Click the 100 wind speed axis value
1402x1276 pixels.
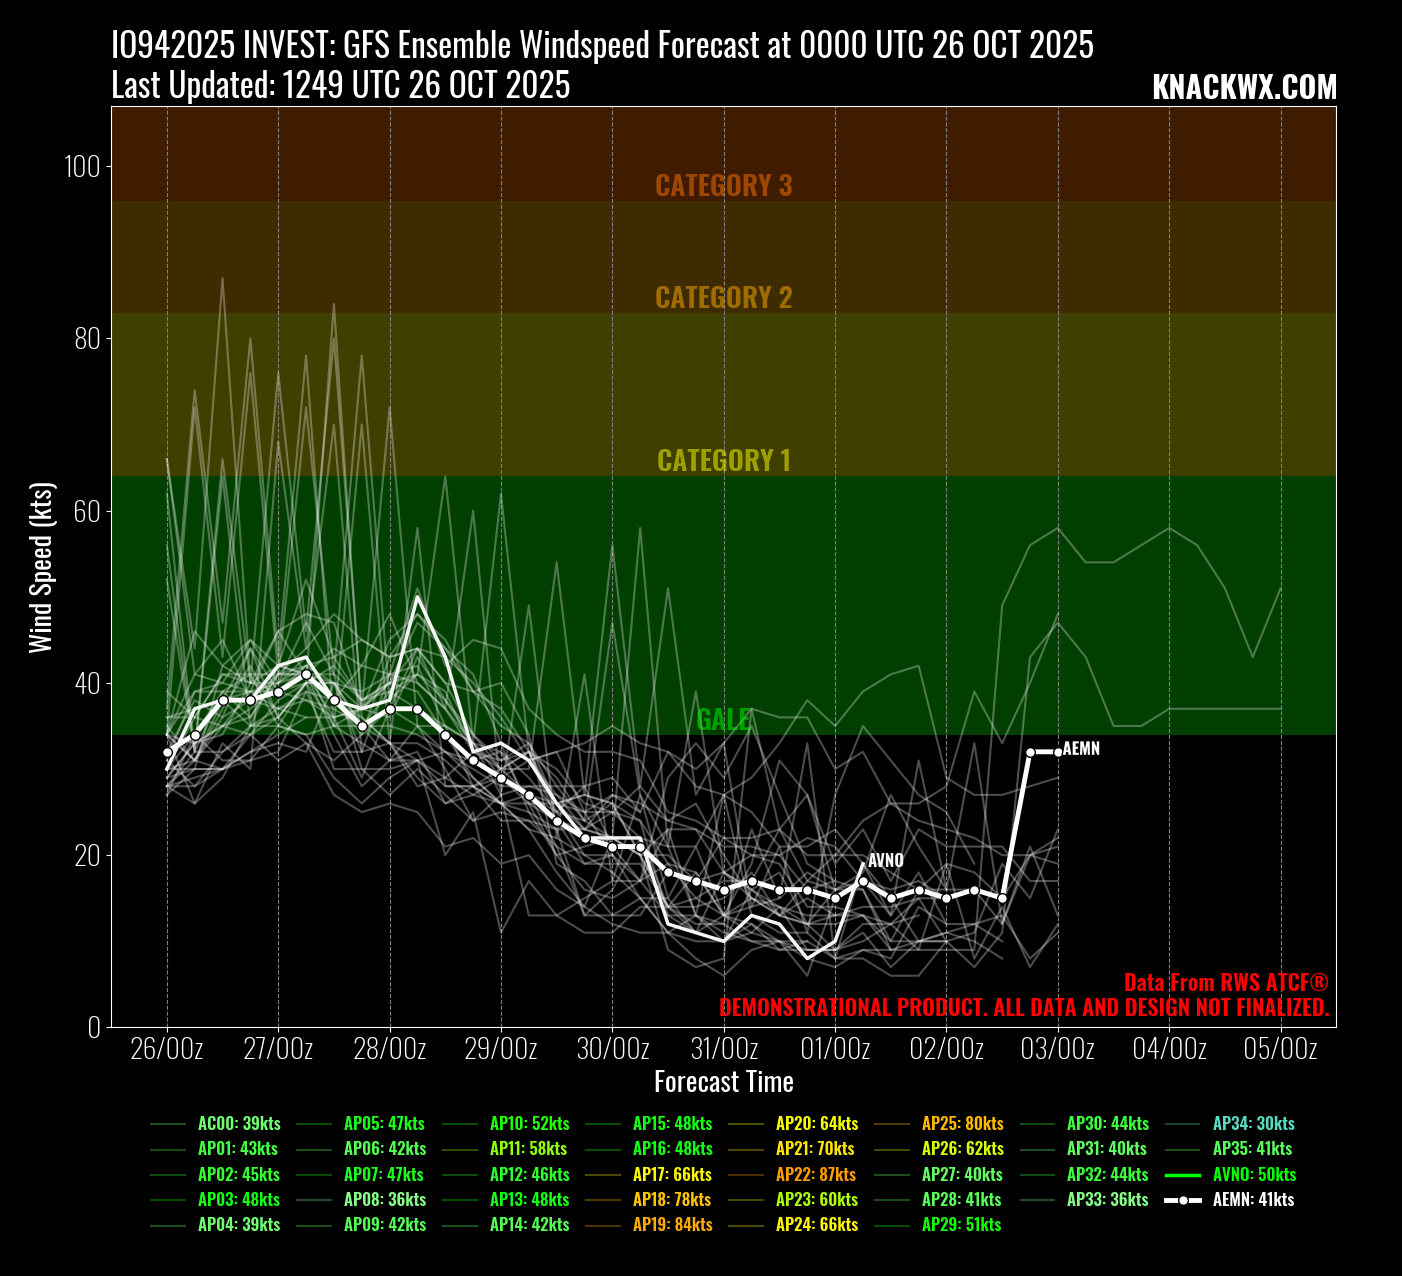click(x=82, y=166)
